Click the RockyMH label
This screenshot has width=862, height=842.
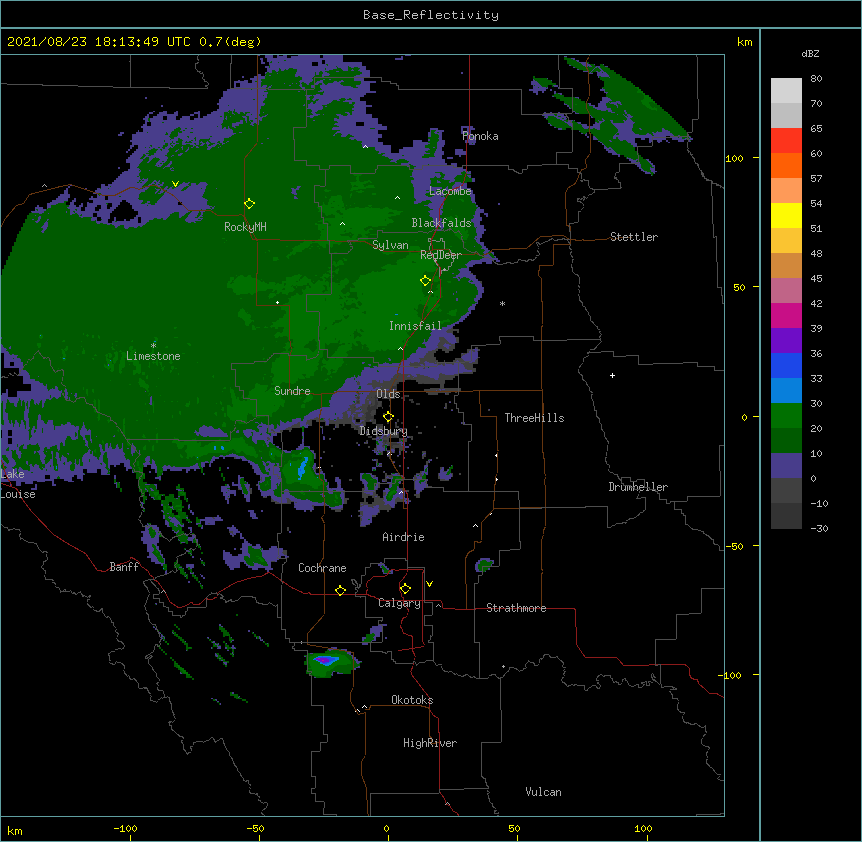click(245, 227)
